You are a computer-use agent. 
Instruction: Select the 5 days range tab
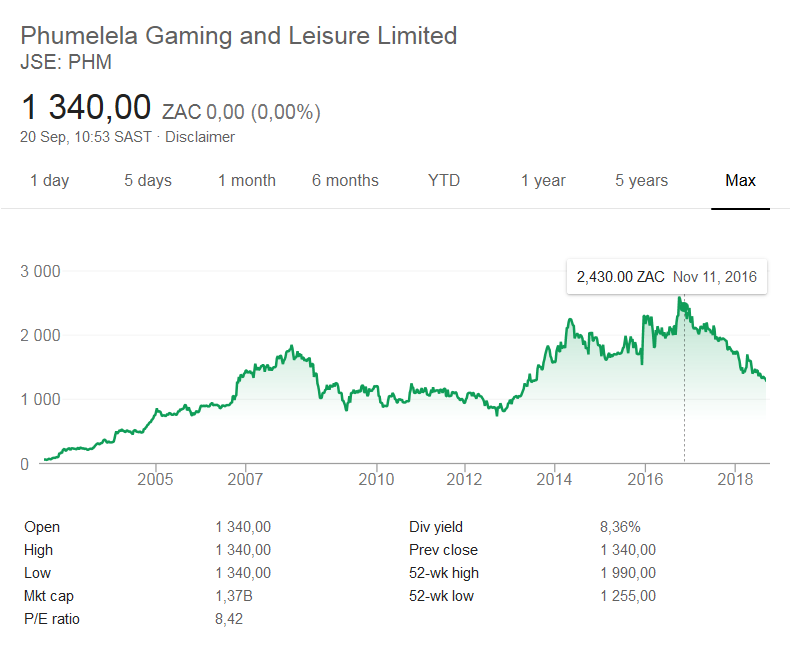[x=147, y=181]
